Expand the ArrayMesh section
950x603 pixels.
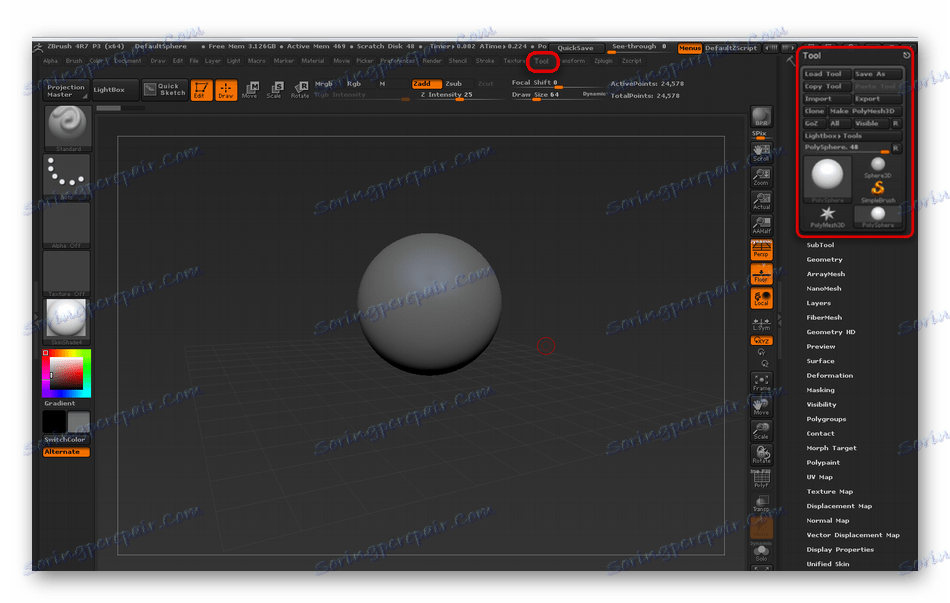click(x=826, y=274)
